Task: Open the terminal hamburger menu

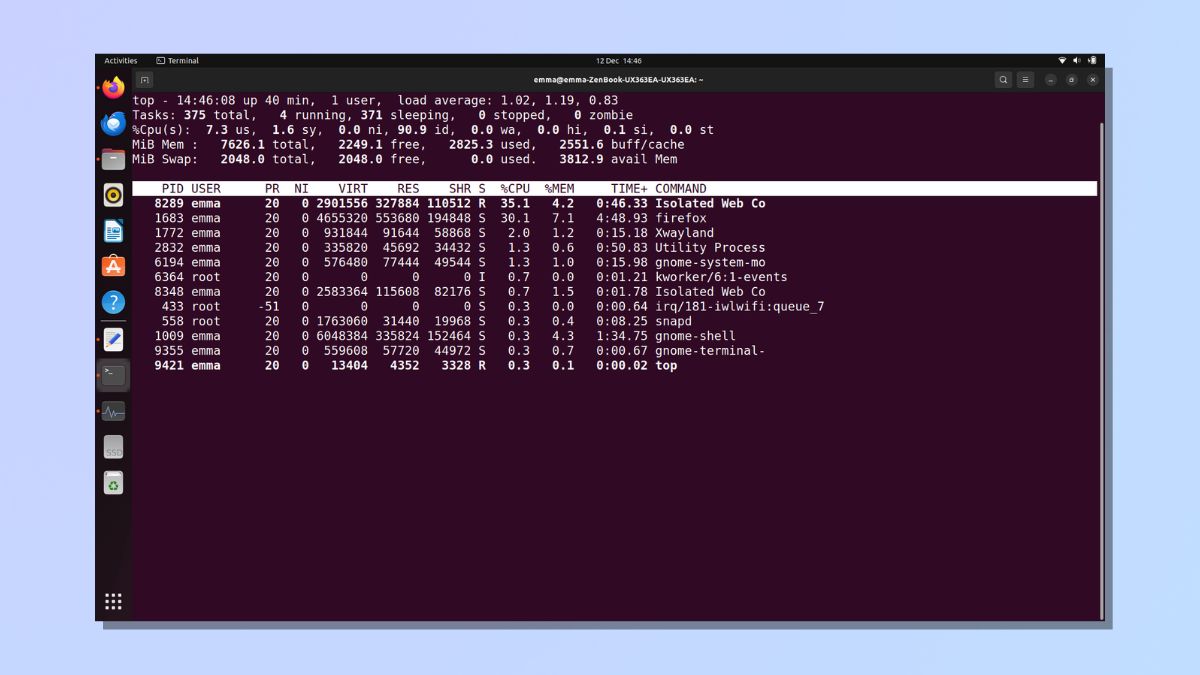Action: (x=1025, y=80)
